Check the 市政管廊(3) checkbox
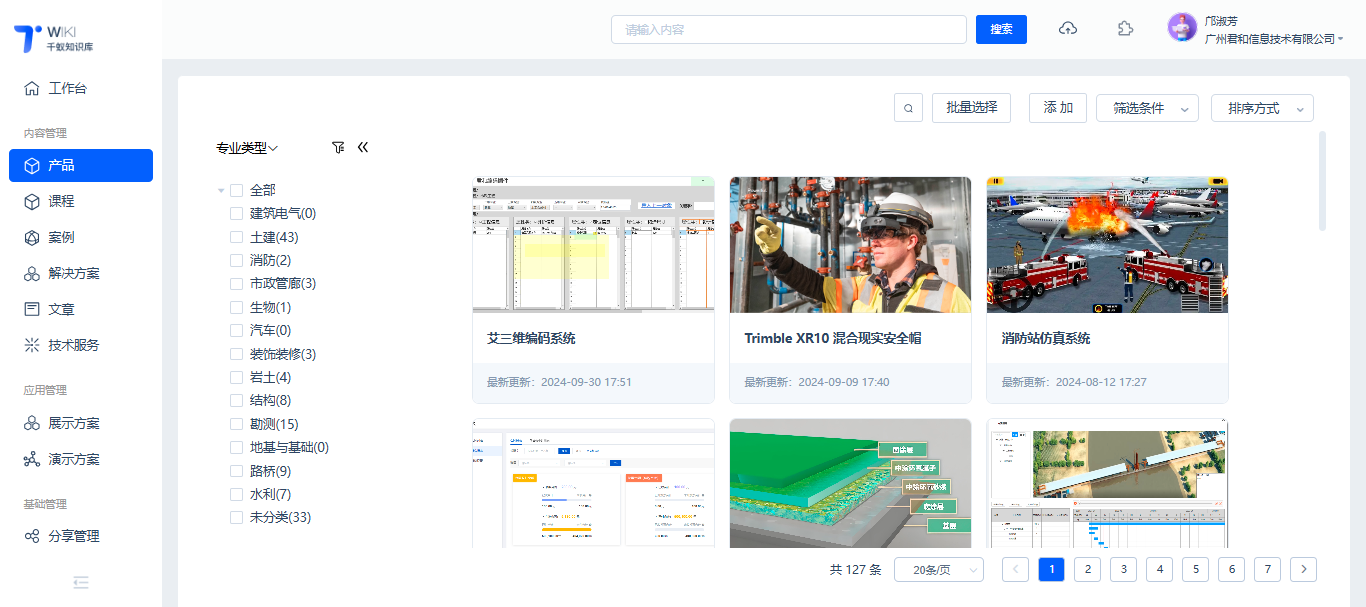 click(237, 283)
